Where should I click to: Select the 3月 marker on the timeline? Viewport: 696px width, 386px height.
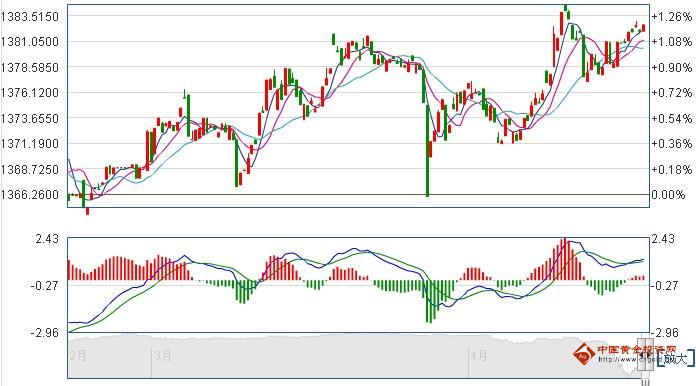pyautogui.click(x=162, y=355)
